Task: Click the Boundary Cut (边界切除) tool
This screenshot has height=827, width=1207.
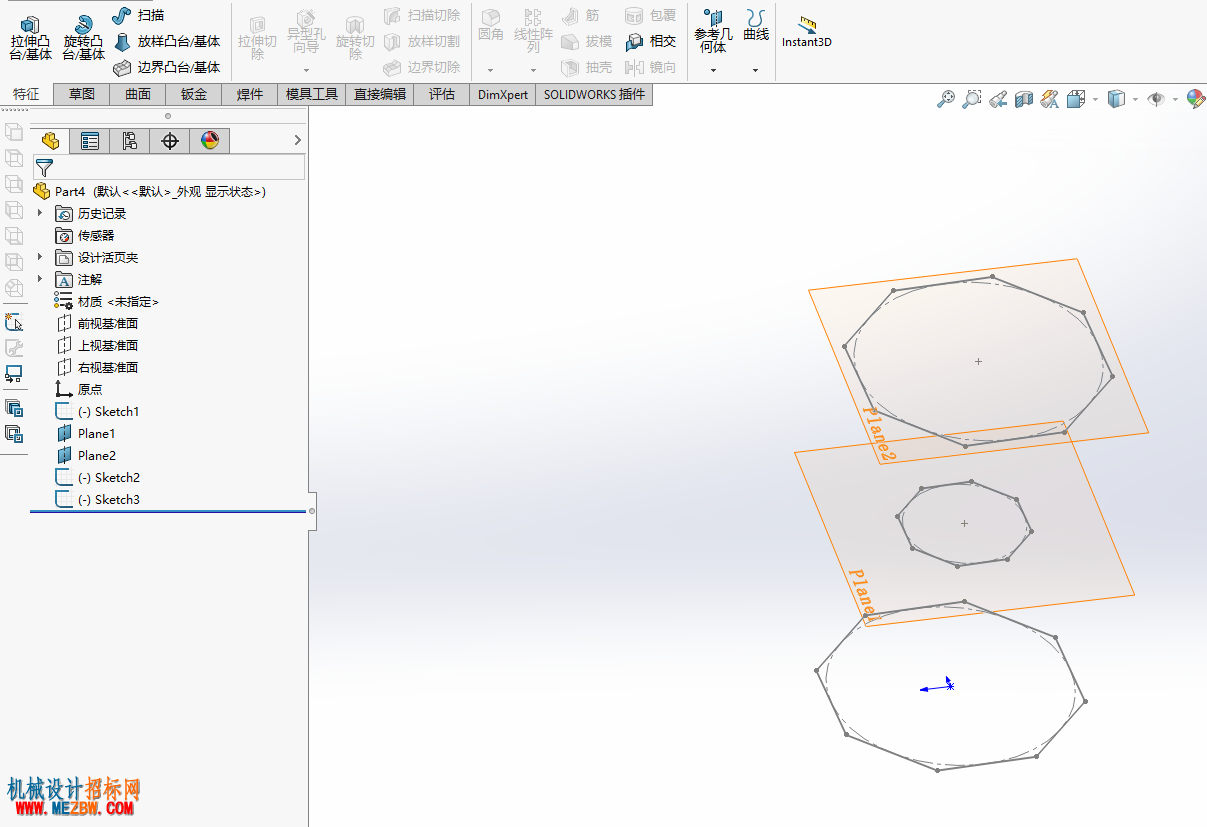Action: pos(421,68)
